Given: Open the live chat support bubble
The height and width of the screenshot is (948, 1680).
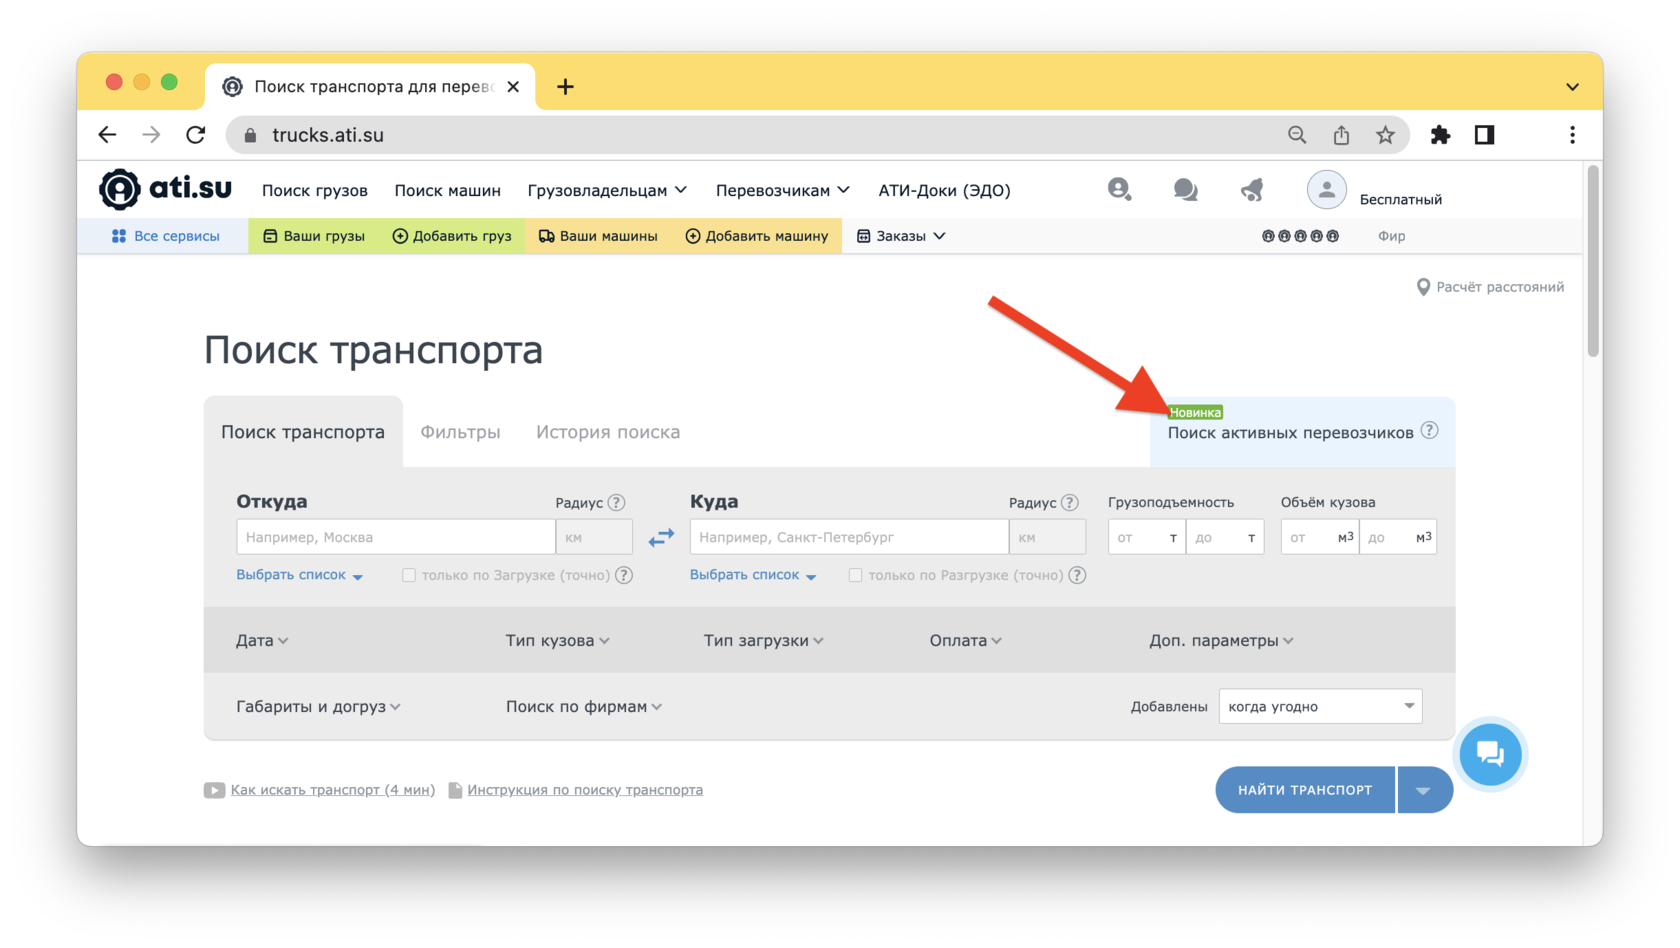Looking at the screenshot, I should pos(1490,754).
